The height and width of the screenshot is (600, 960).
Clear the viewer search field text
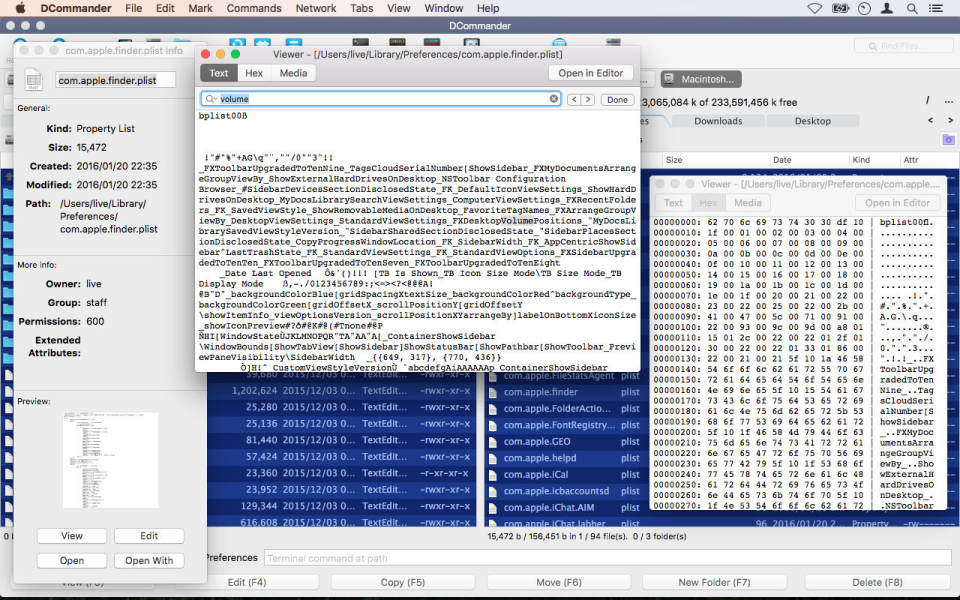[x=554, y=99]
